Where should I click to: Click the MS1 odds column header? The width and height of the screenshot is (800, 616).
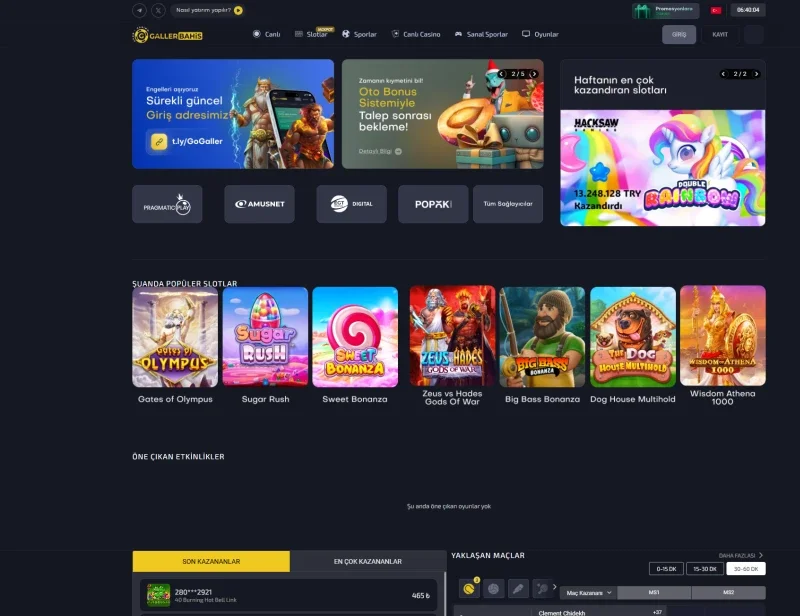654,593
